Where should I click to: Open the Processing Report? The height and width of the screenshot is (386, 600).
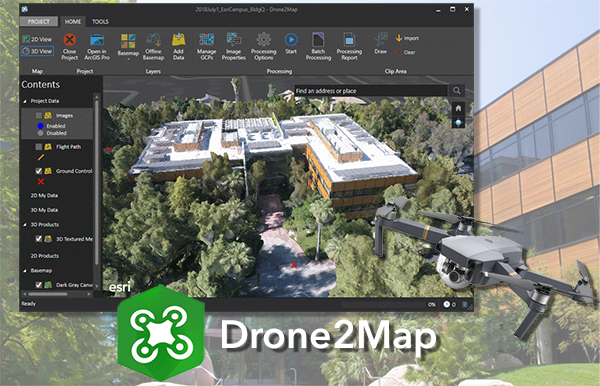pos(349,47)
